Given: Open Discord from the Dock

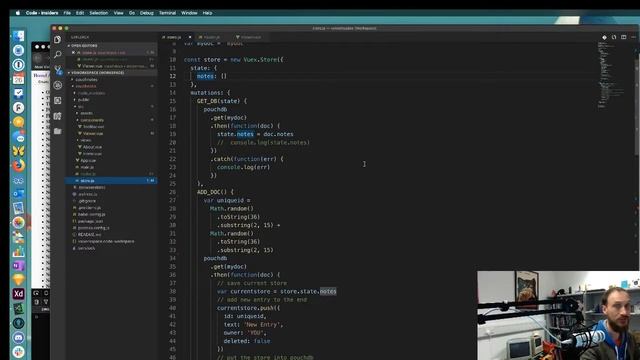Looking at the screenshot, I should tap(18, 338).
